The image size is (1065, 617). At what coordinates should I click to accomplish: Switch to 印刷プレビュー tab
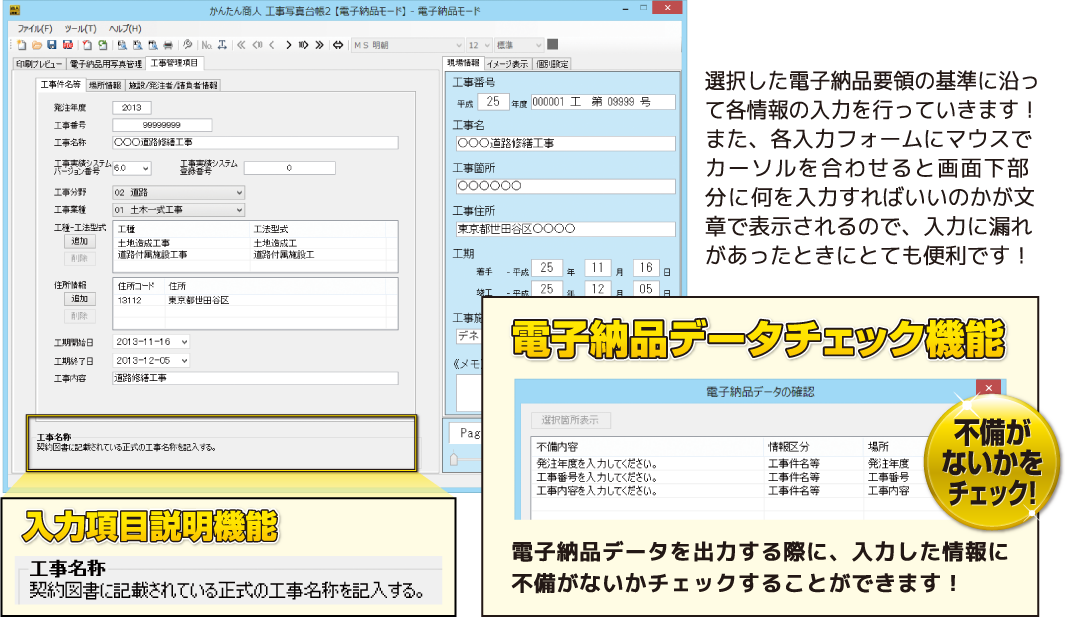pos(39,64)
